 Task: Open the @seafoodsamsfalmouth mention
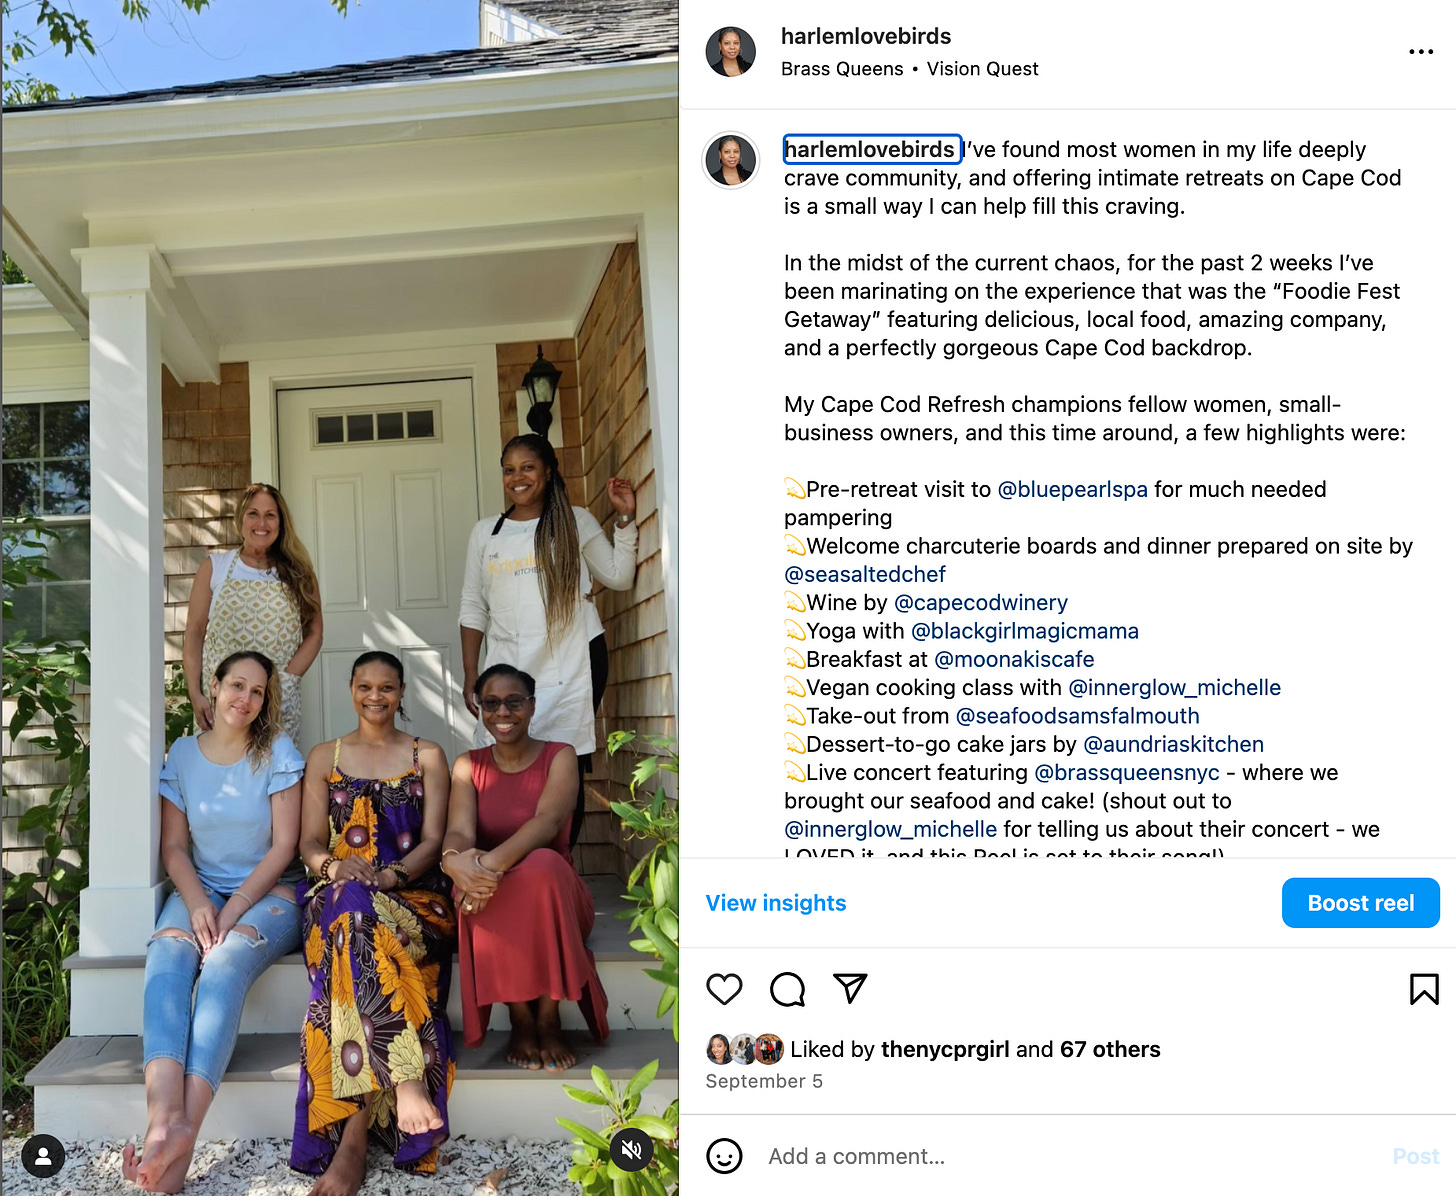[x=1078, y=716]
